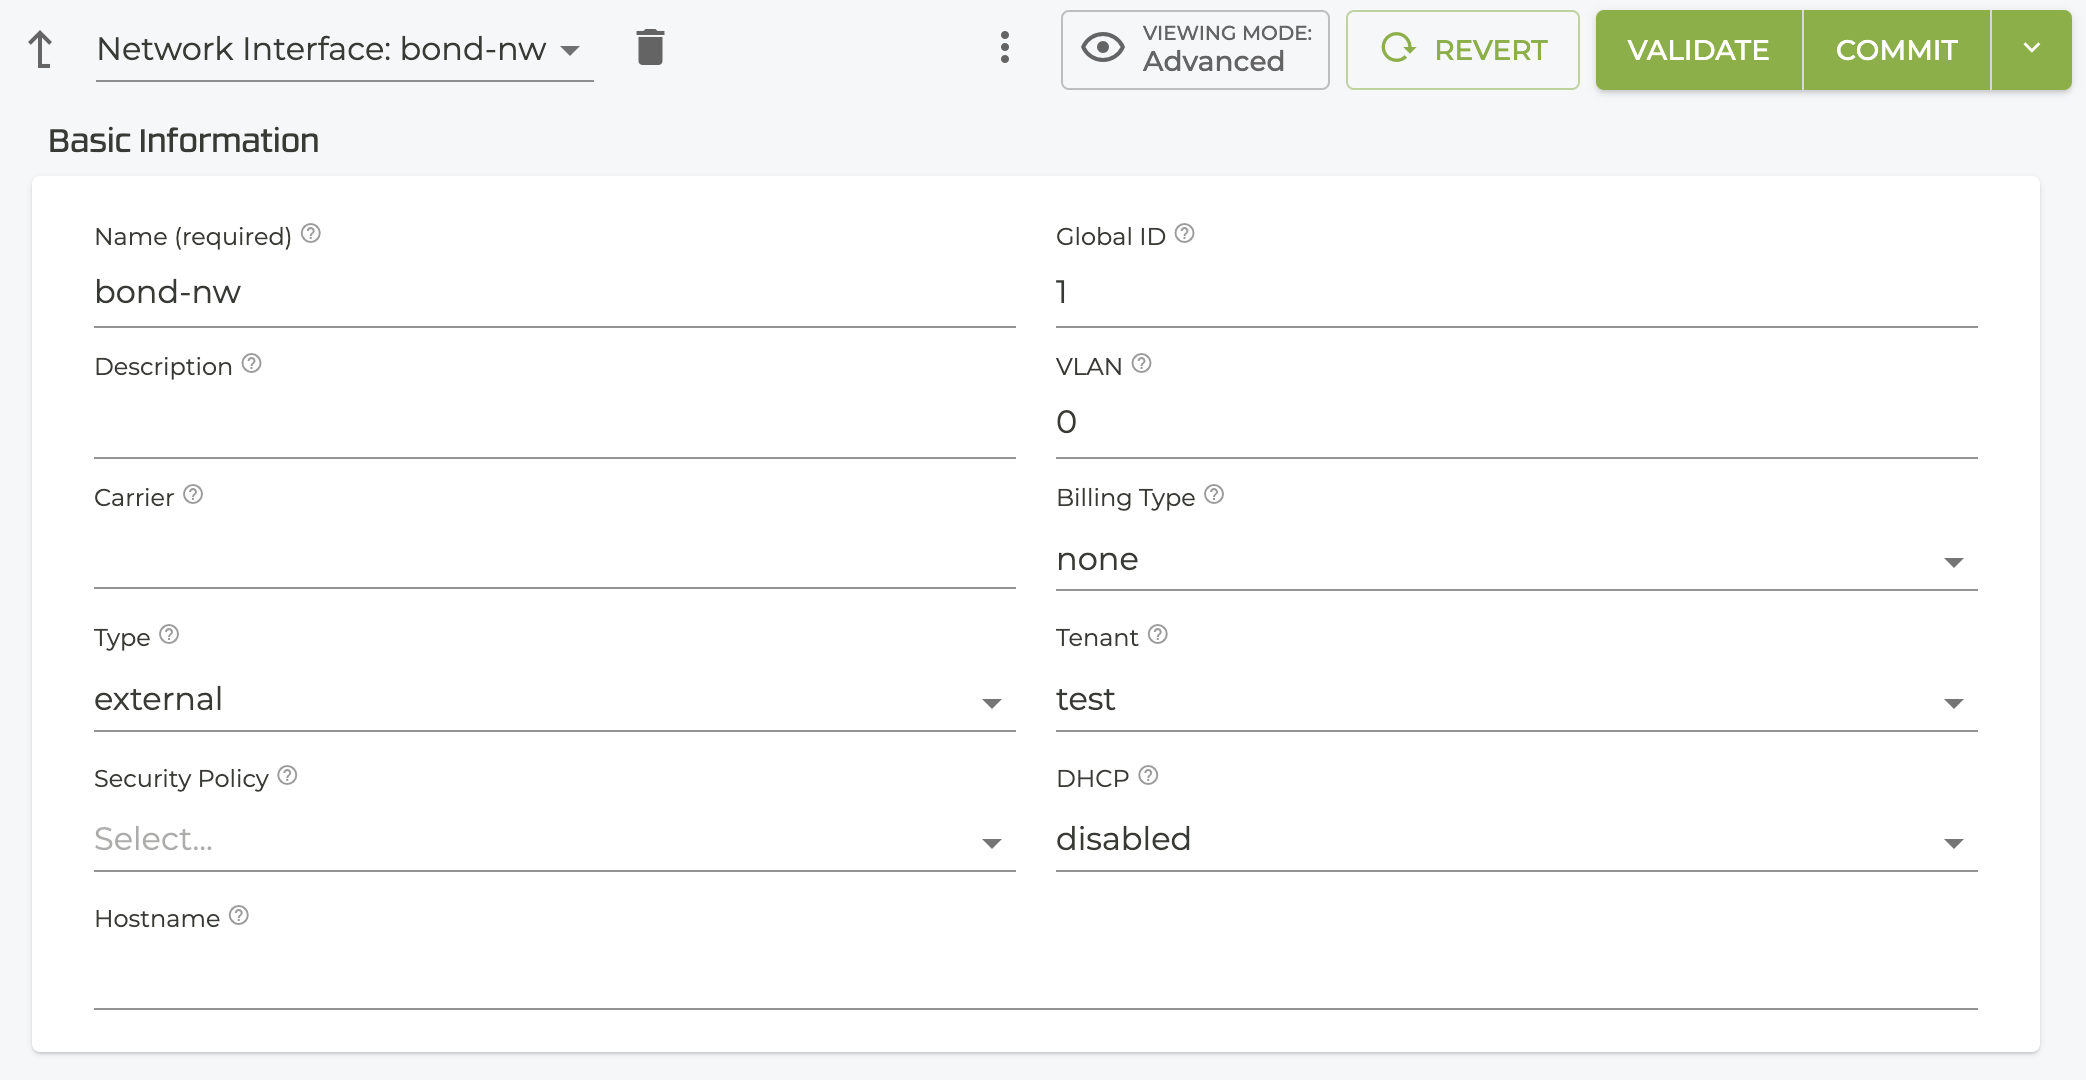Image resolution: width=2086 pixels, height=1080 pixels.
Task: Open the Security Policy select dropdown
Action: click(x=553, y=840)
